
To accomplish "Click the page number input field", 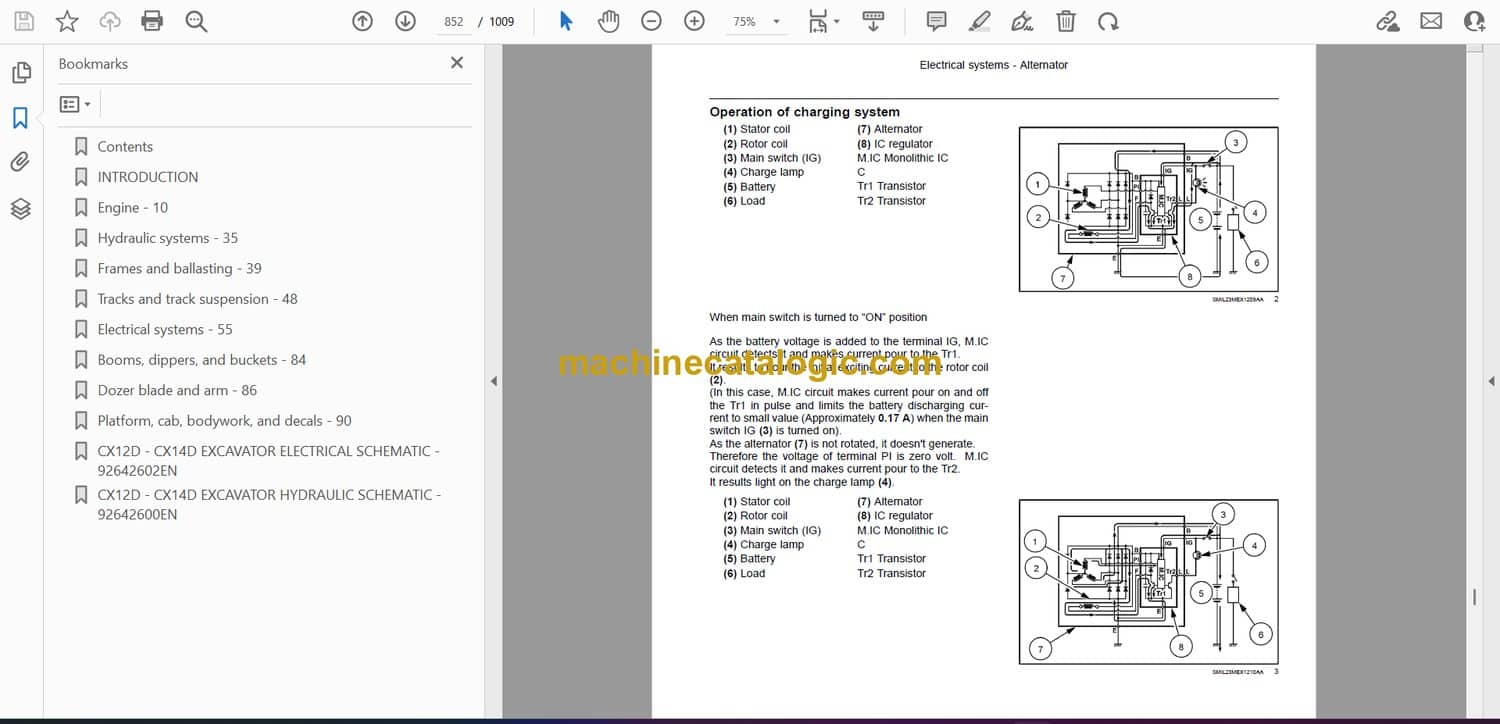I will pyautogui.click(x=454, y=21).
